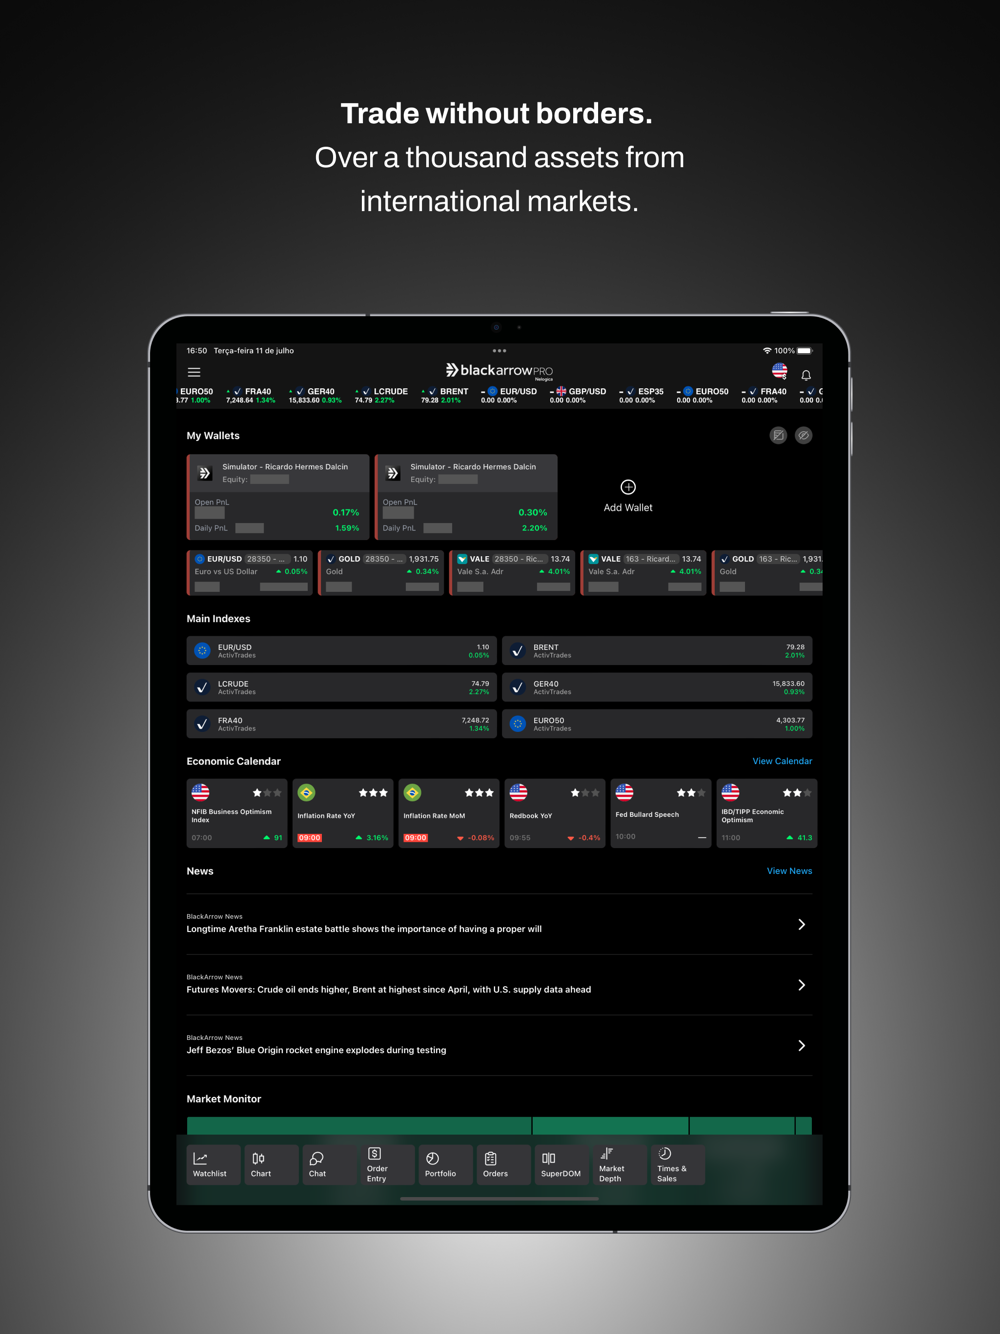Expand the Aretha Franklin news chevron
1000x1334 pixels.
pyautogui.click(x=801, y=925)
